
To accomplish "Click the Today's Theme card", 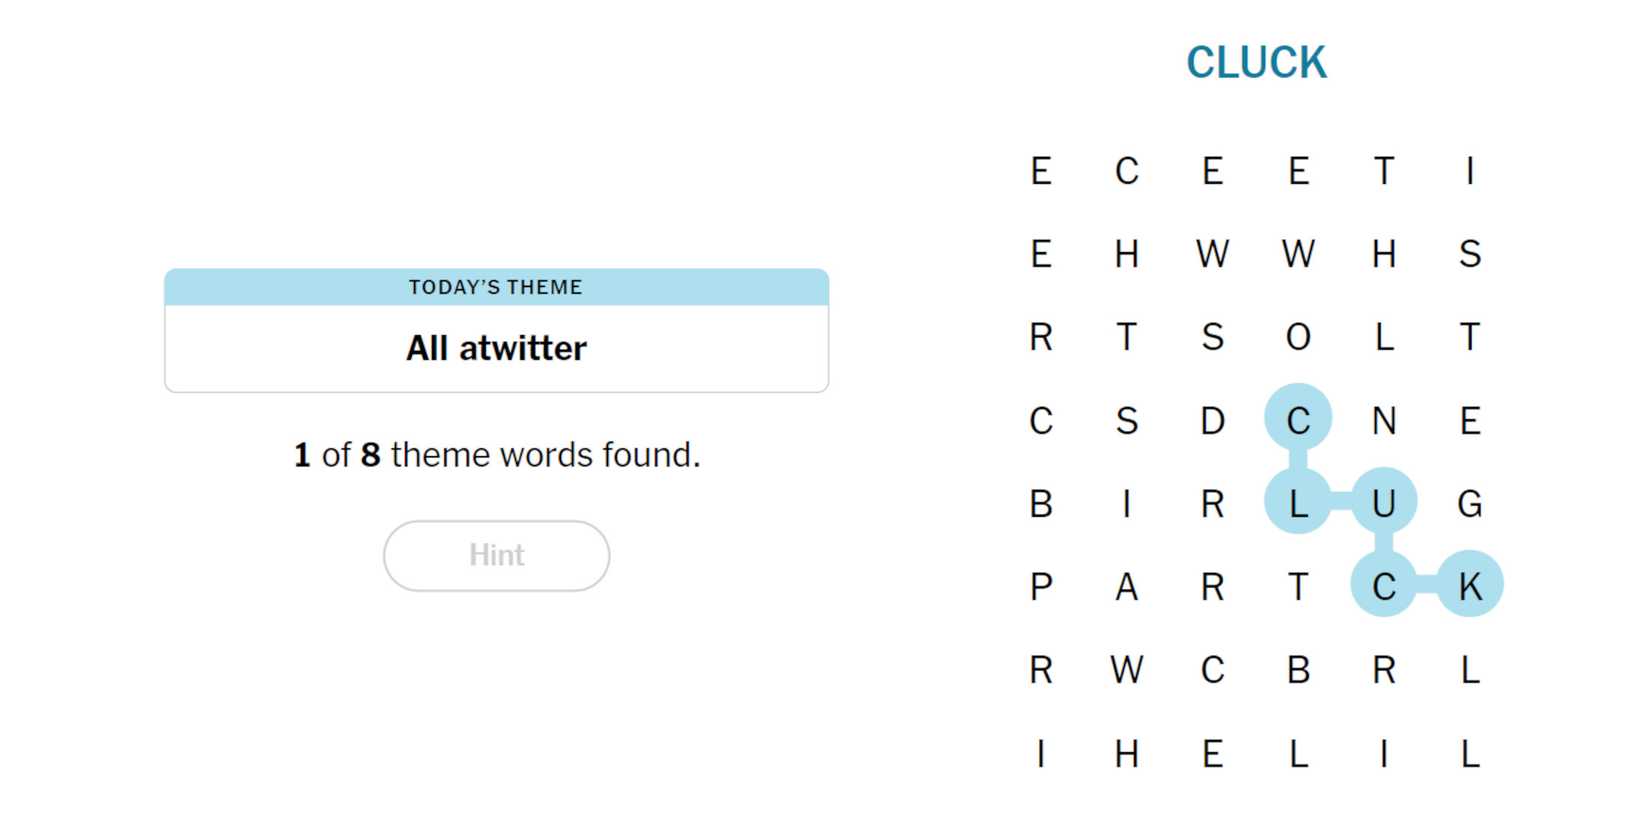I will pyautogui.click(x=496, y=330).
